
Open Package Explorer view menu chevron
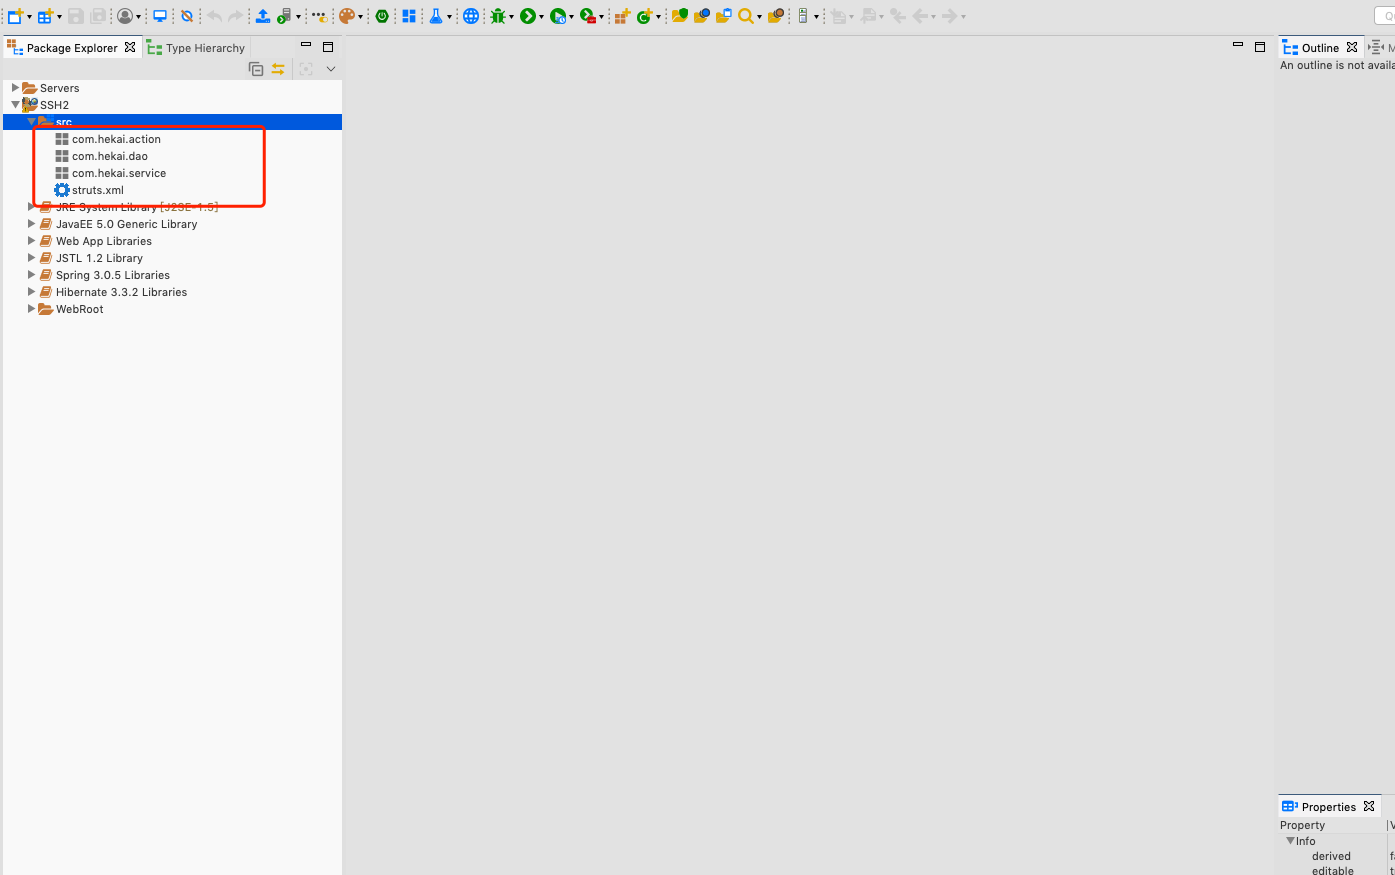331,69
